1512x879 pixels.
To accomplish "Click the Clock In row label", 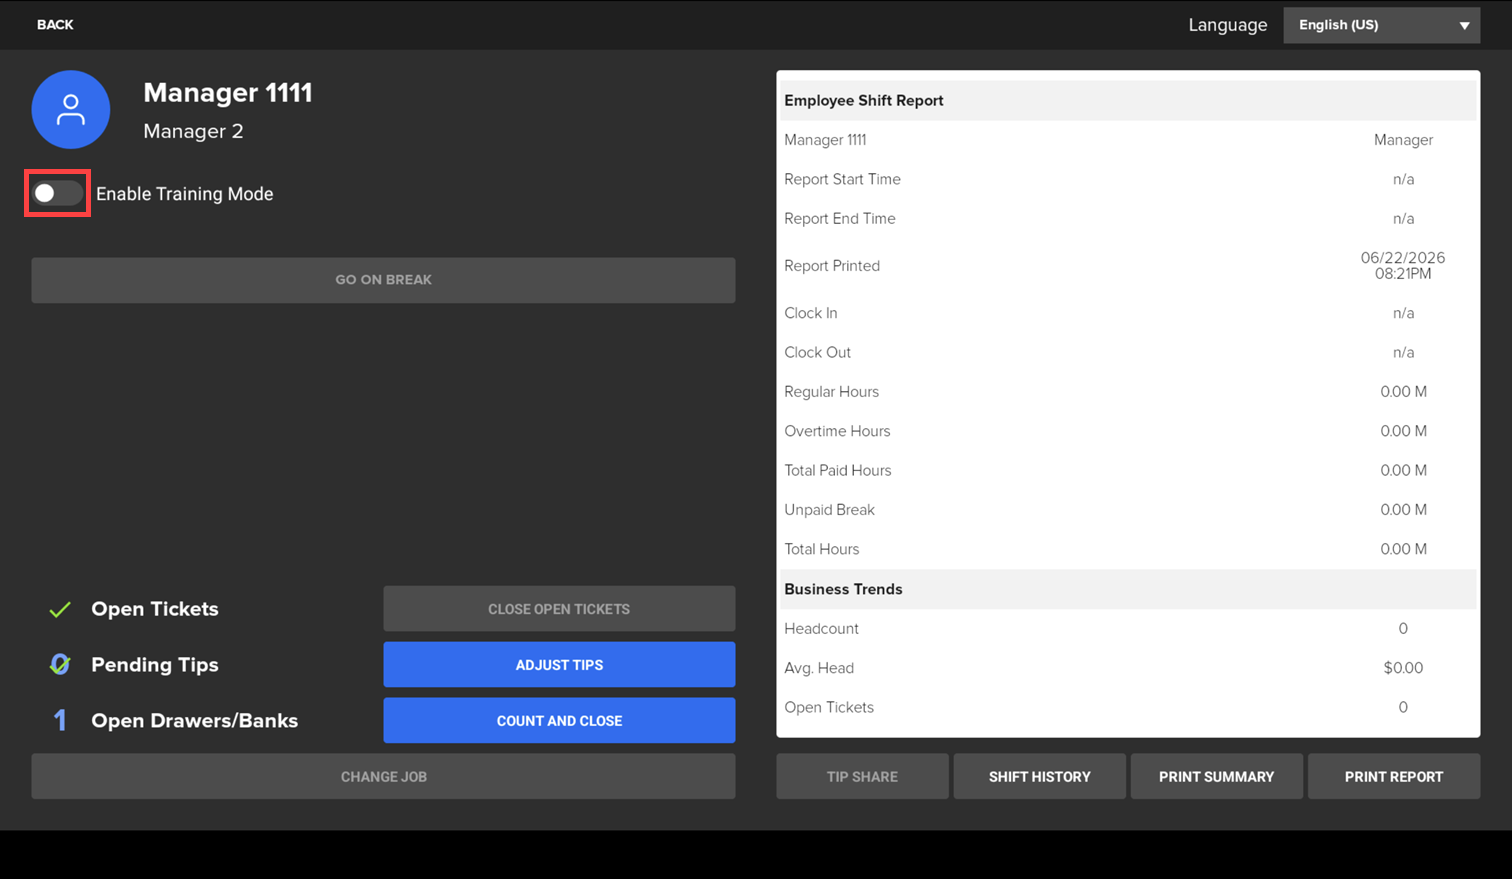I will click(811, 313).
